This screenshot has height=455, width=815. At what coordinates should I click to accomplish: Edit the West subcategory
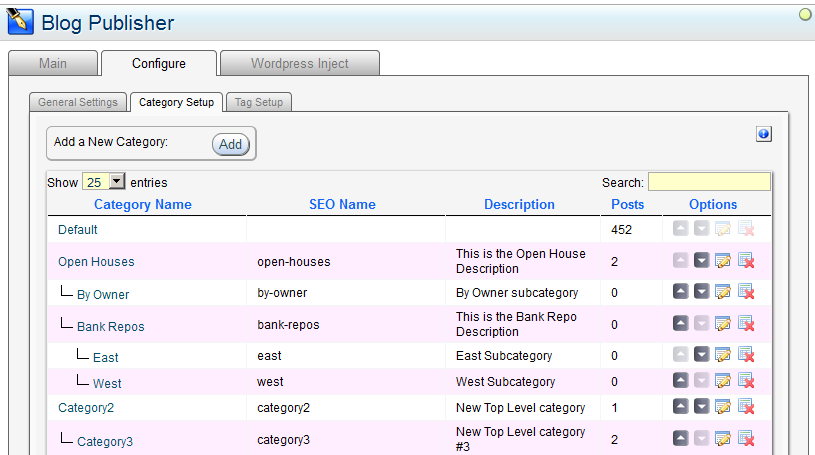(723, 380)
